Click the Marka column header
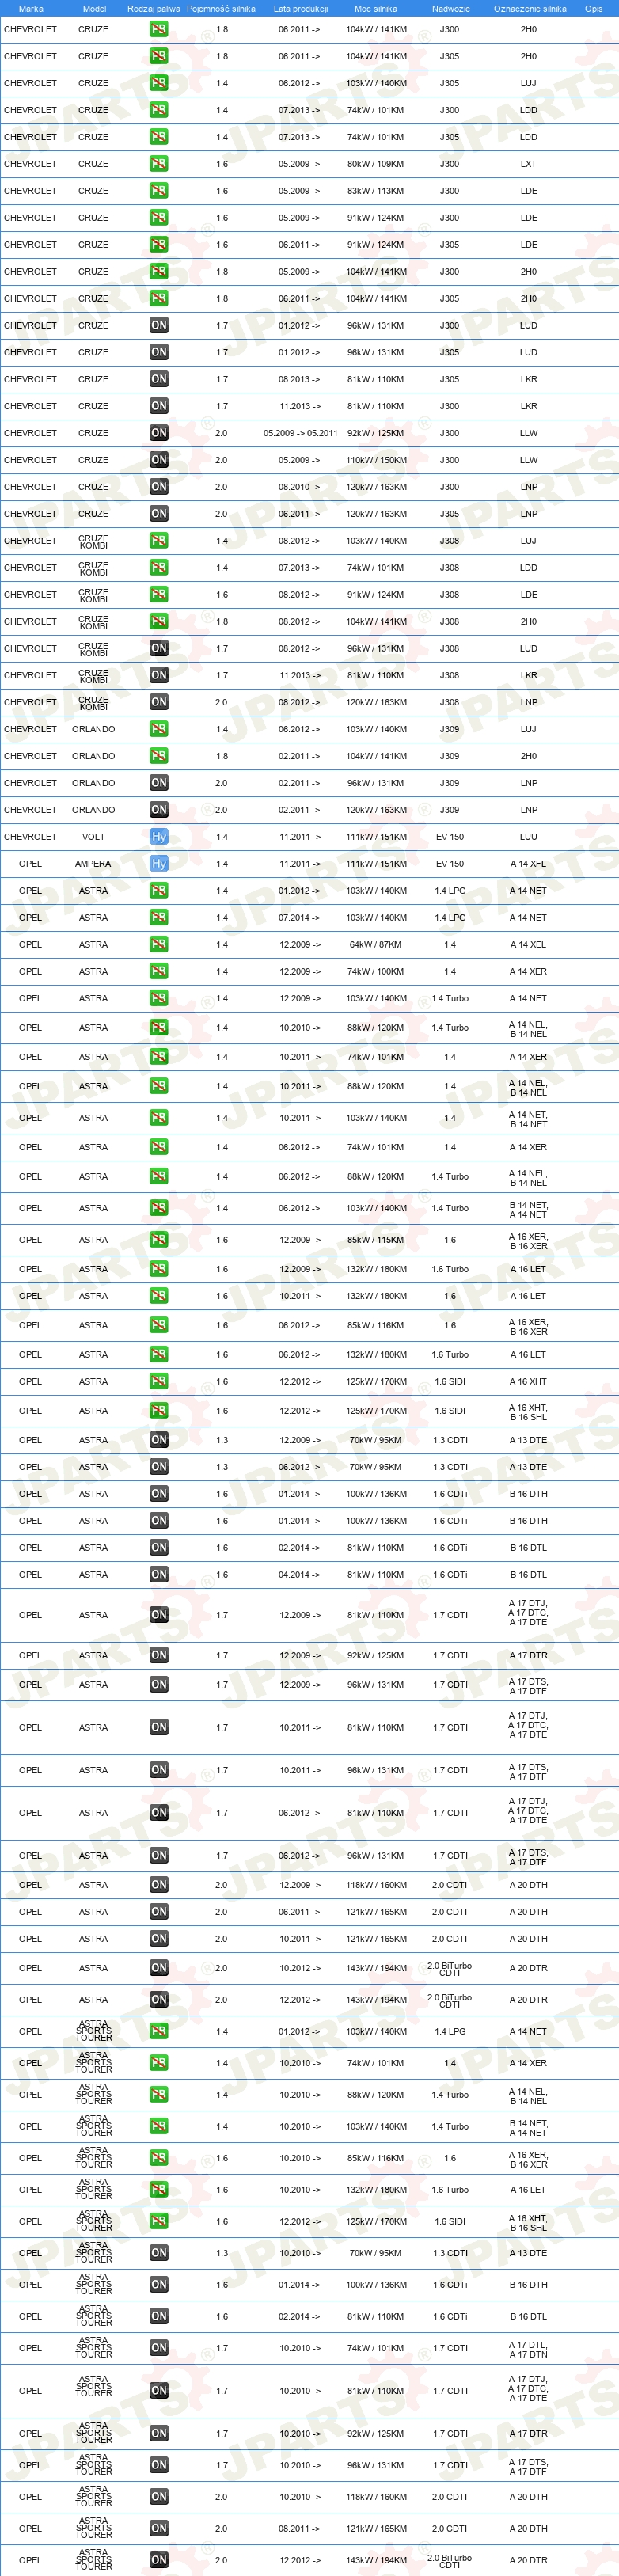Image resolution: width=619 pixels, height=2576 pixels. coord(31,8)
